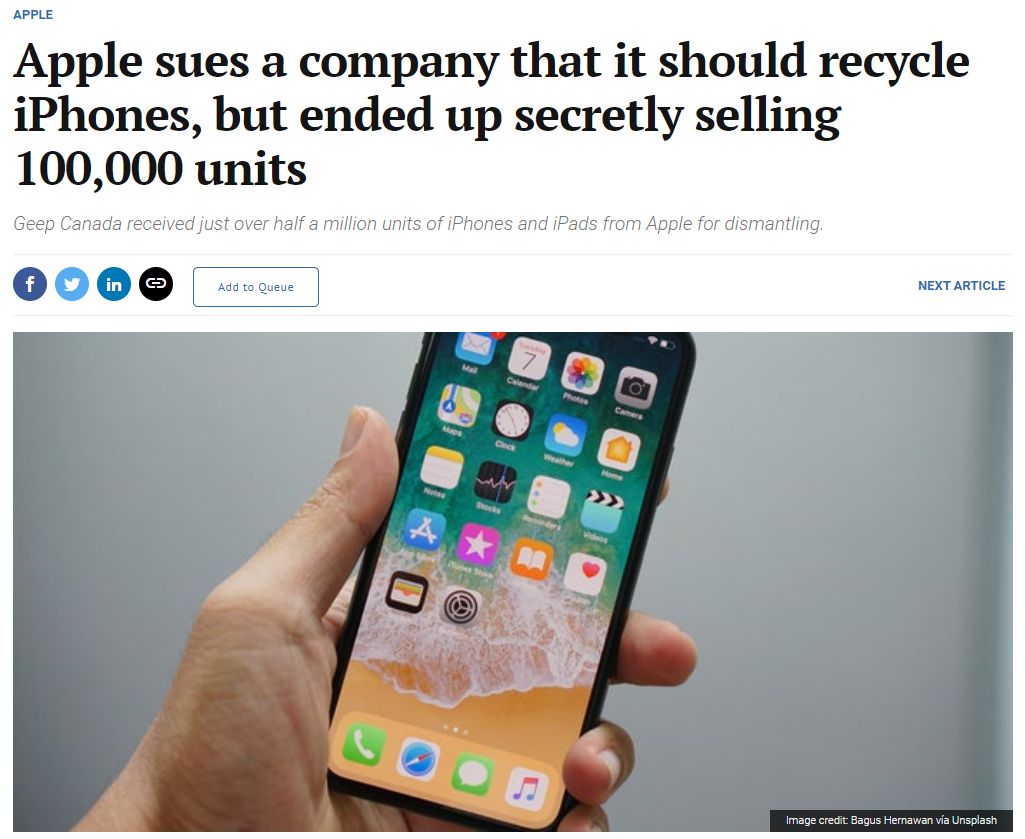
Task: Click the Weather app icon on phone
Action: (x=565, y=436)
